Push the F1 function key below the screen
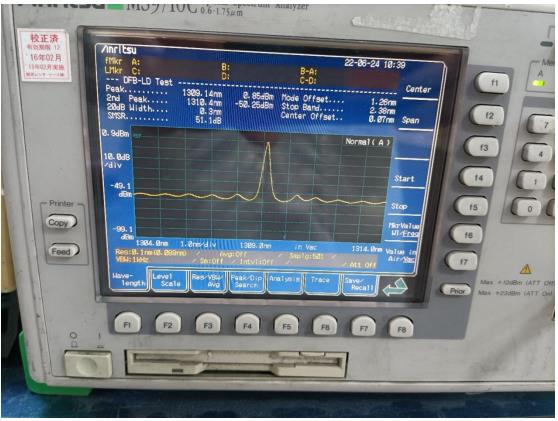 (127, 323)
